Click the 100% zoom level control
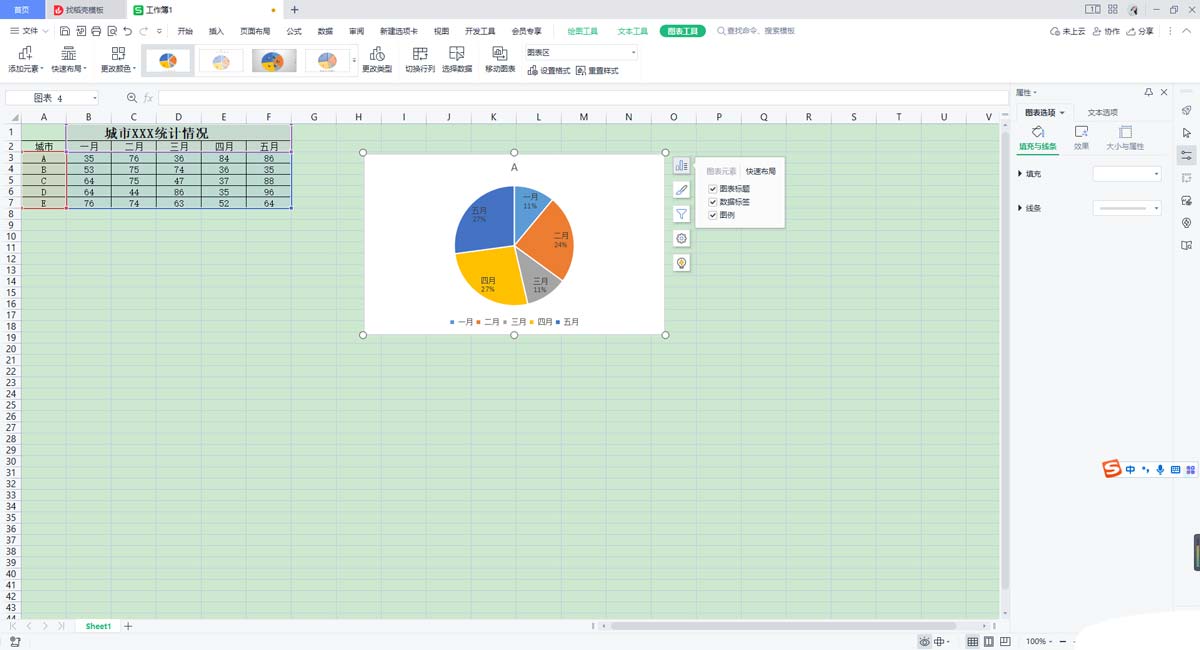Viewport: 1200px width, 650px height. 1036,641
